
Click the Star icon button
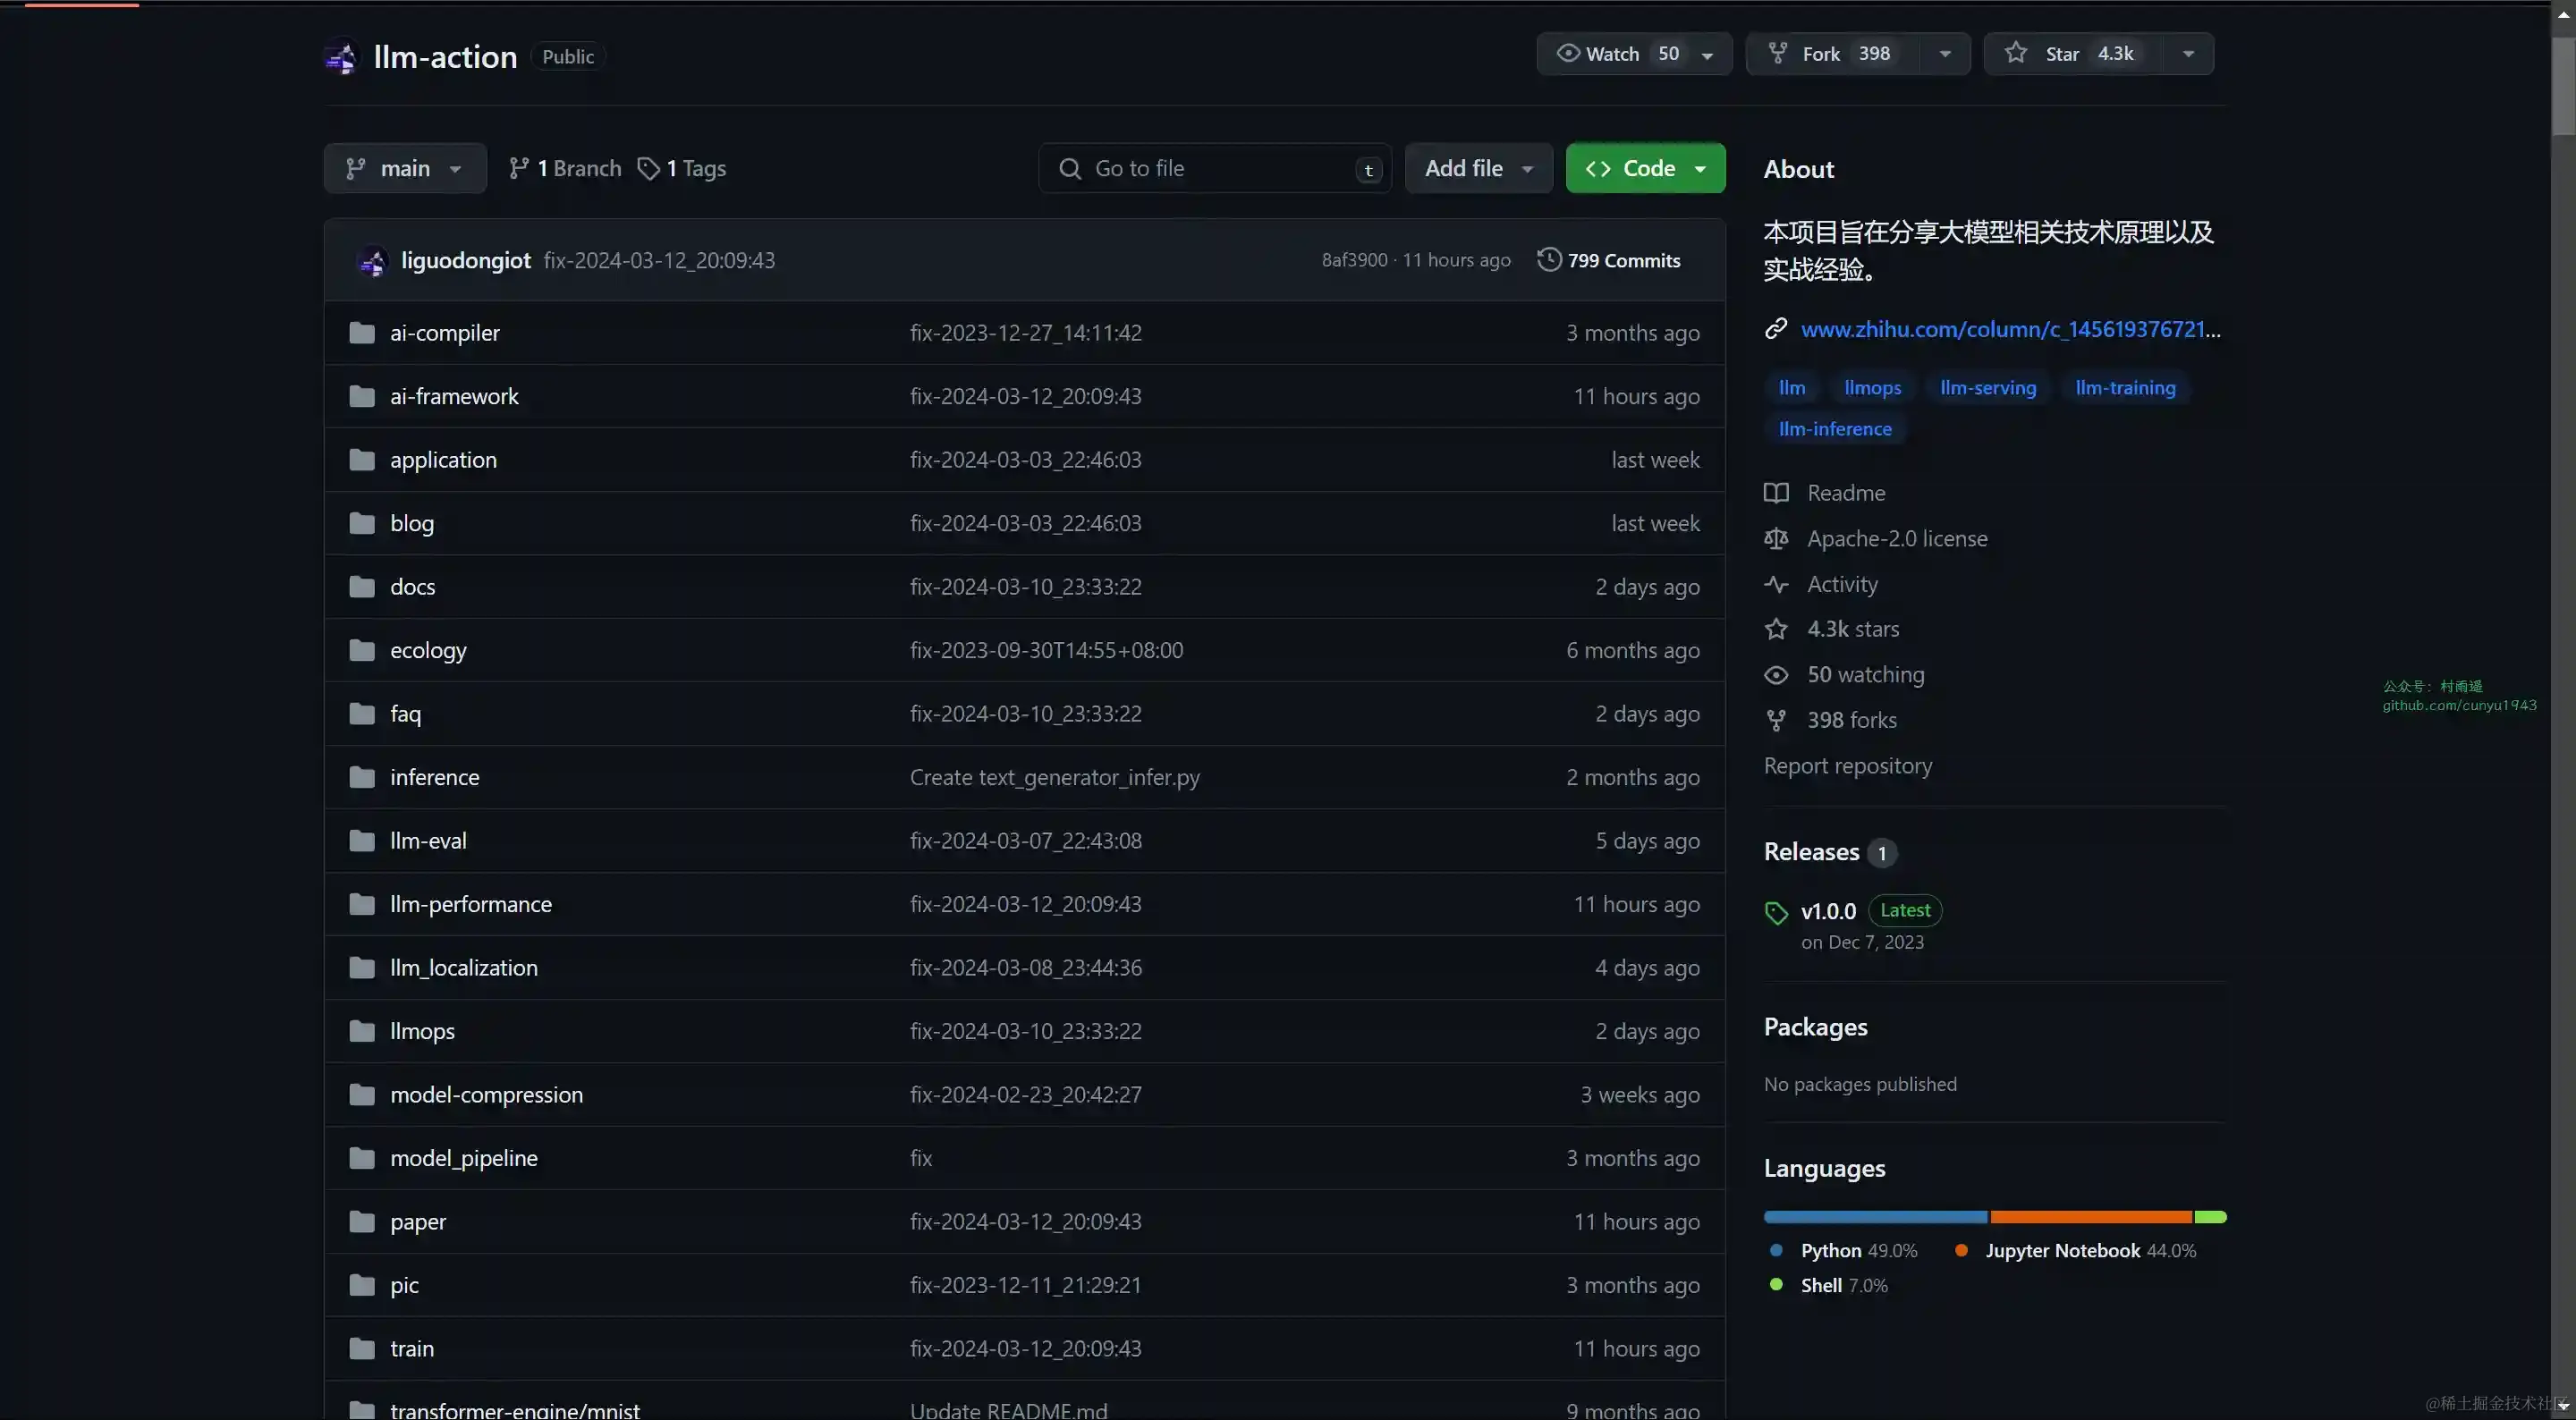[2016, 53]
